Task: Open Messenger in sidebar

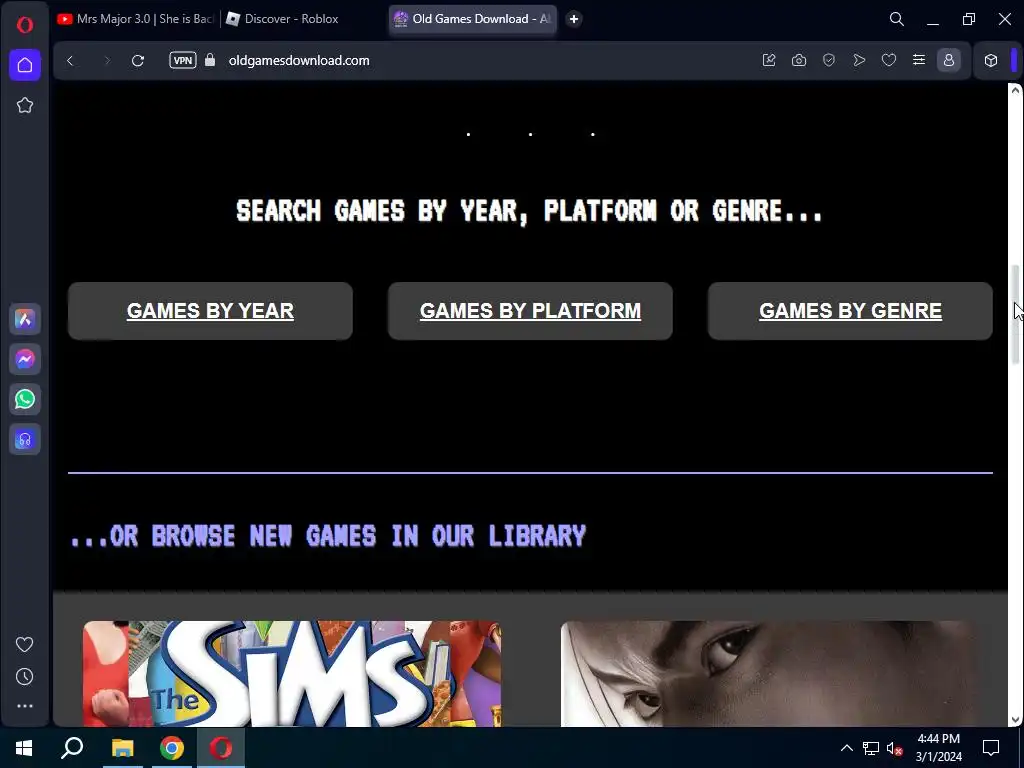Action: pyautogui.click(x=25, y=359)
